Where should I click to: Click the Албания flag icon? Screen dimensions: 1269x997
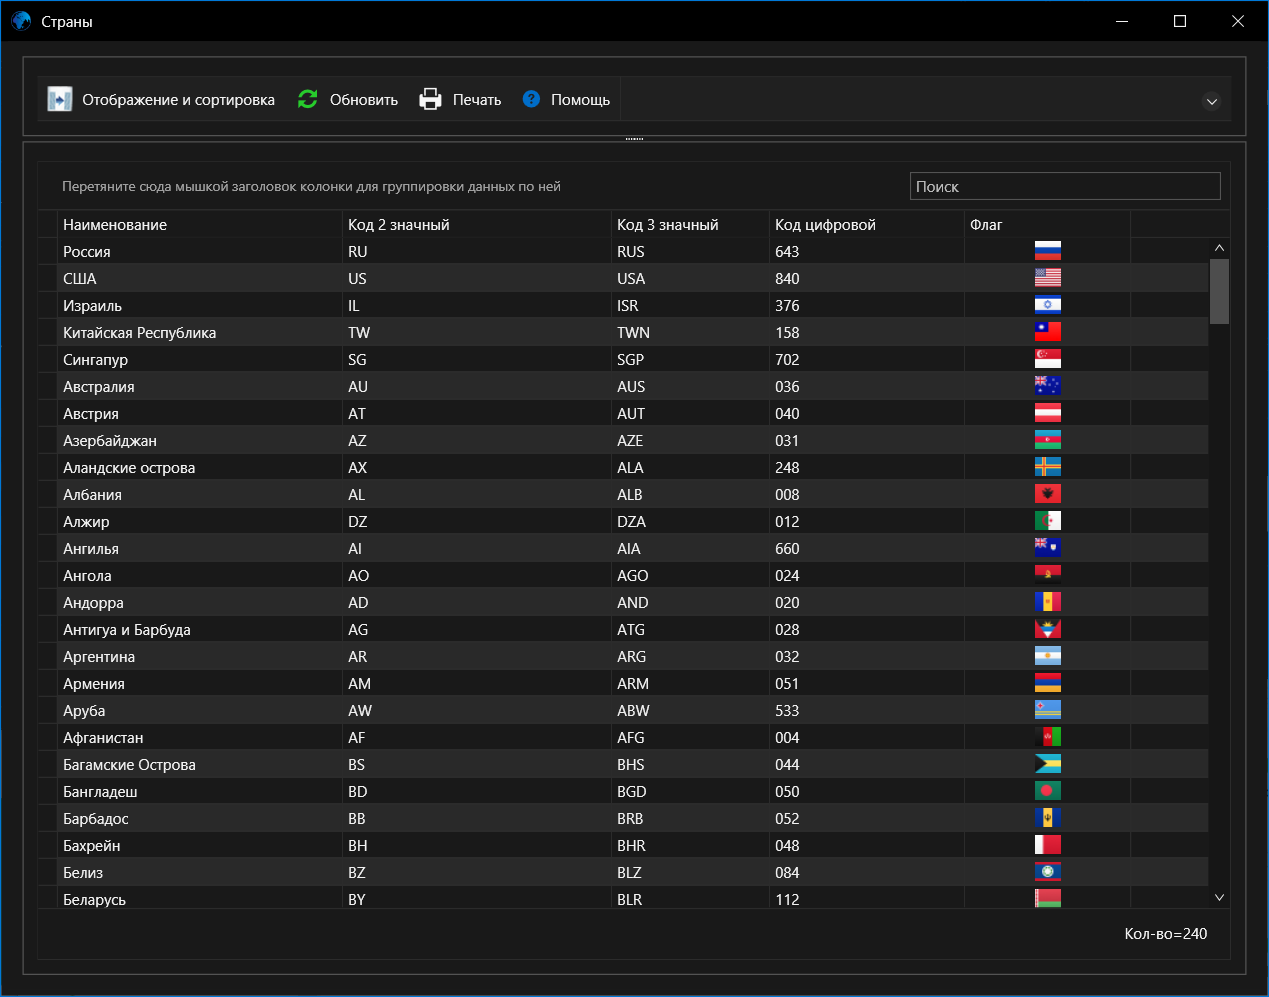[x=1048, y=494]
